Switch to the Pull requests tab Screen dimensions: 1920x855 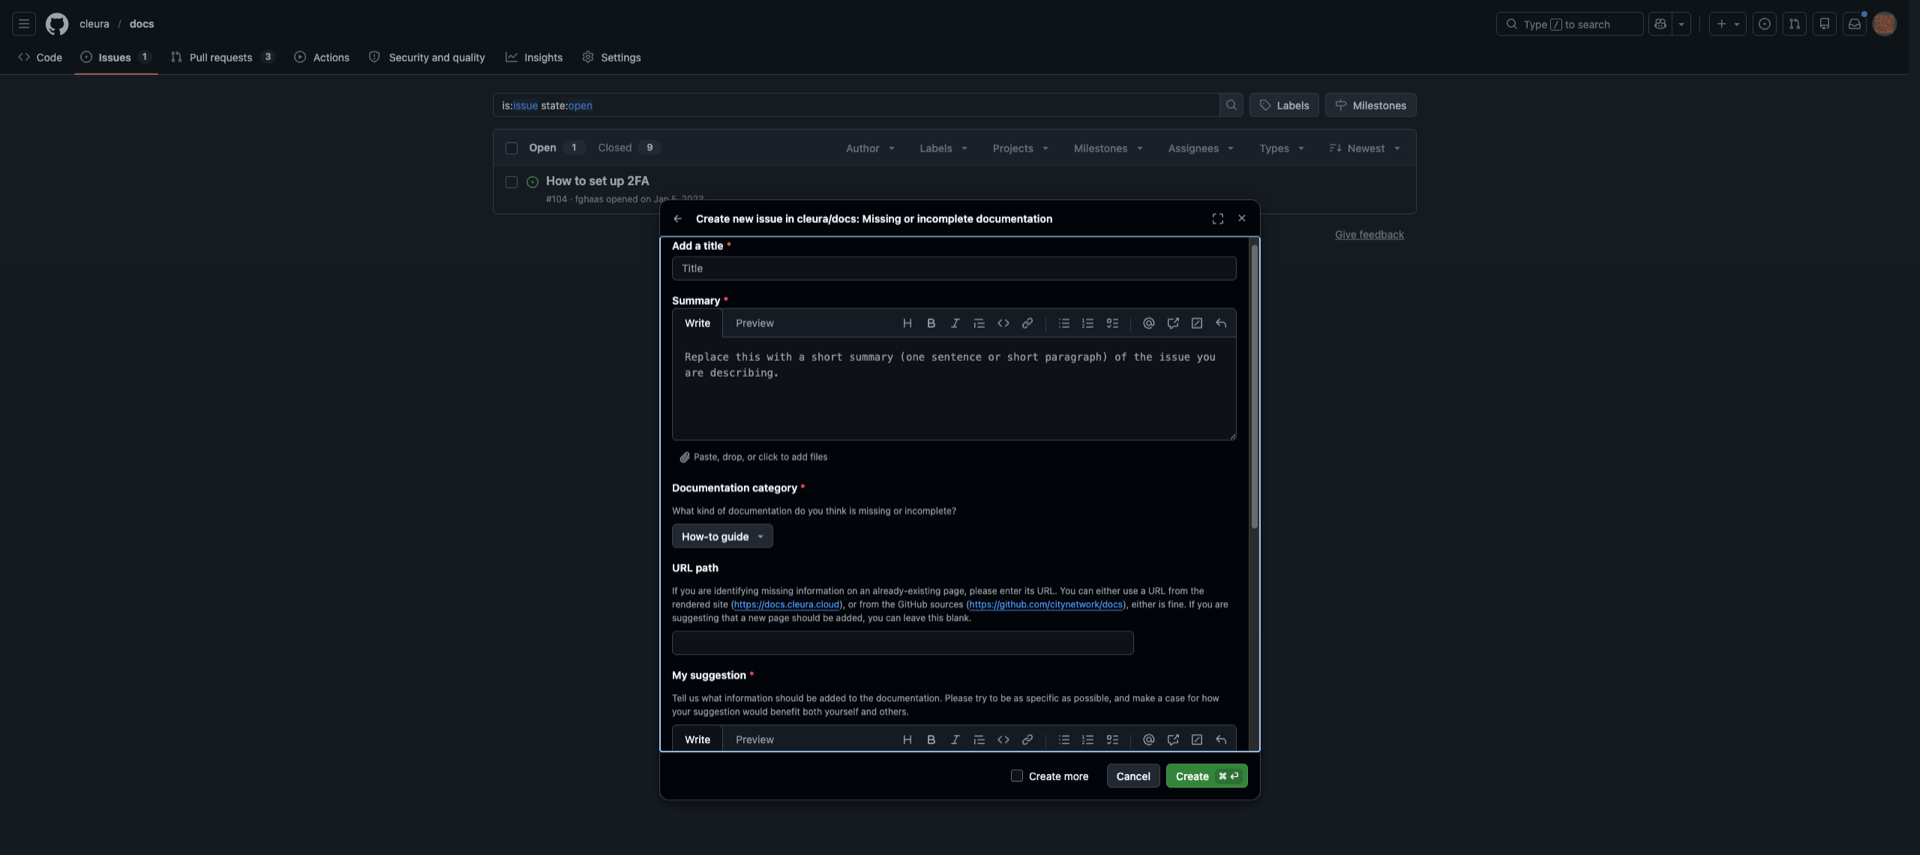(222, 58)
